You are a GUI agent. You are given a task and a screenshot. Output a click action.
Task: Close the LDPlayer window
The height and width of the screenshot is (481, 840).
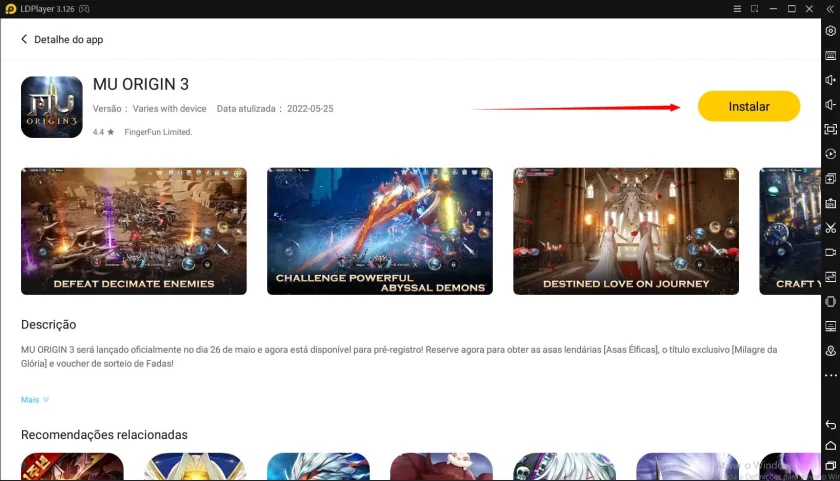(809, 9)
